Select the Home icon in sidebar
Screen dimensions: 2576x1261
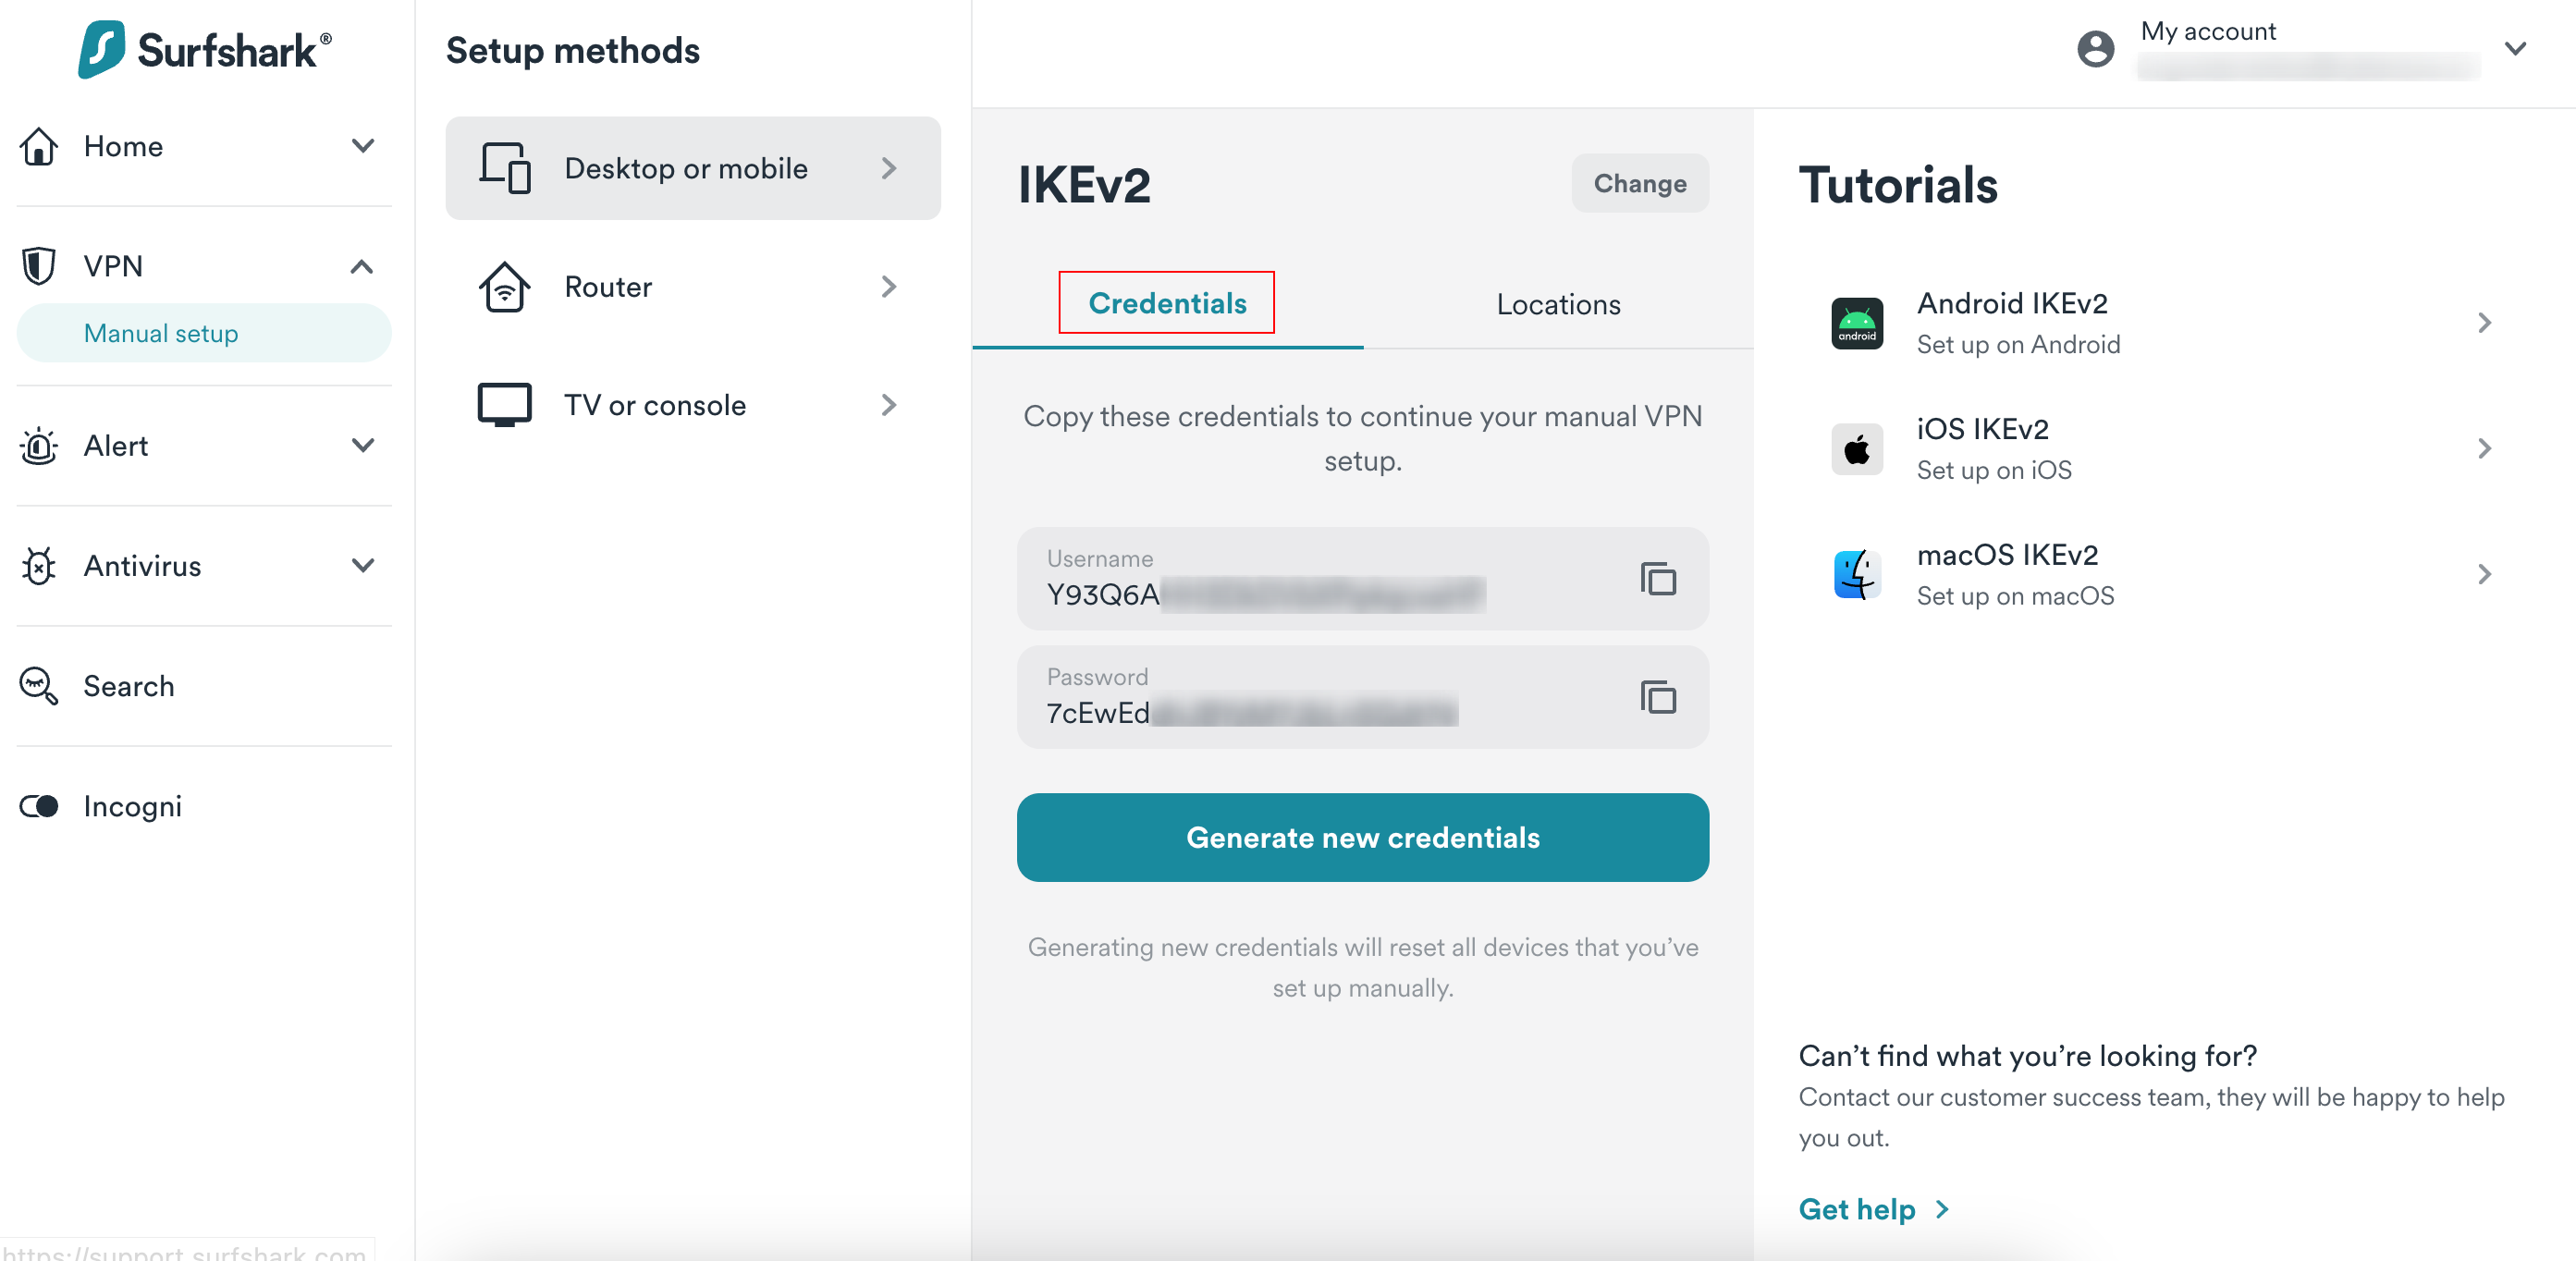pyautogui.click(x=37, y=146)
